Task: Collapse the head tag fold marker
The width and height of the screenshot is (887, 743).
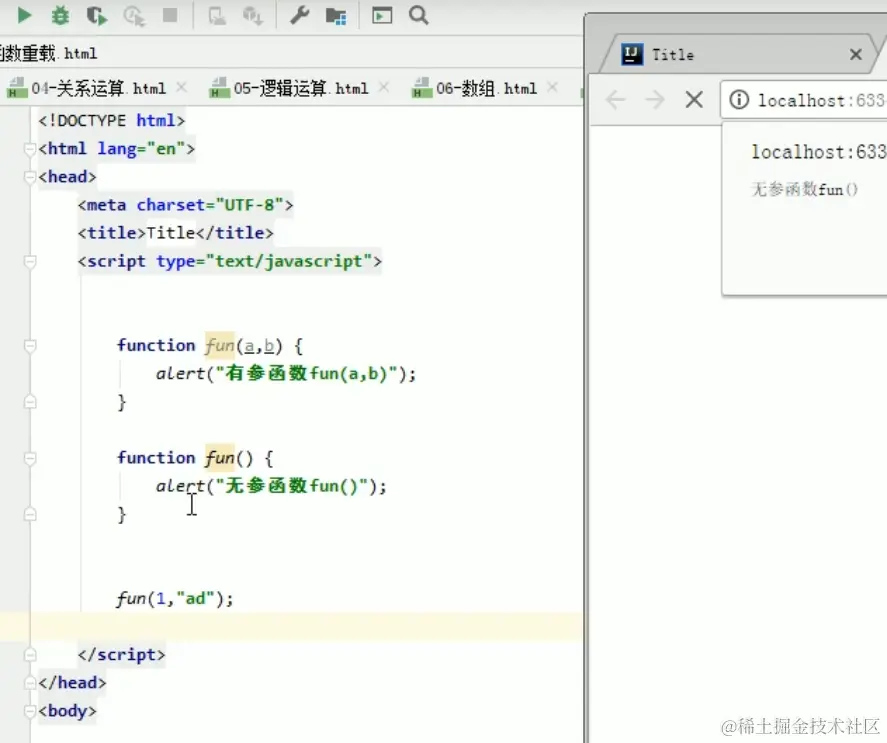Action: 30,177
